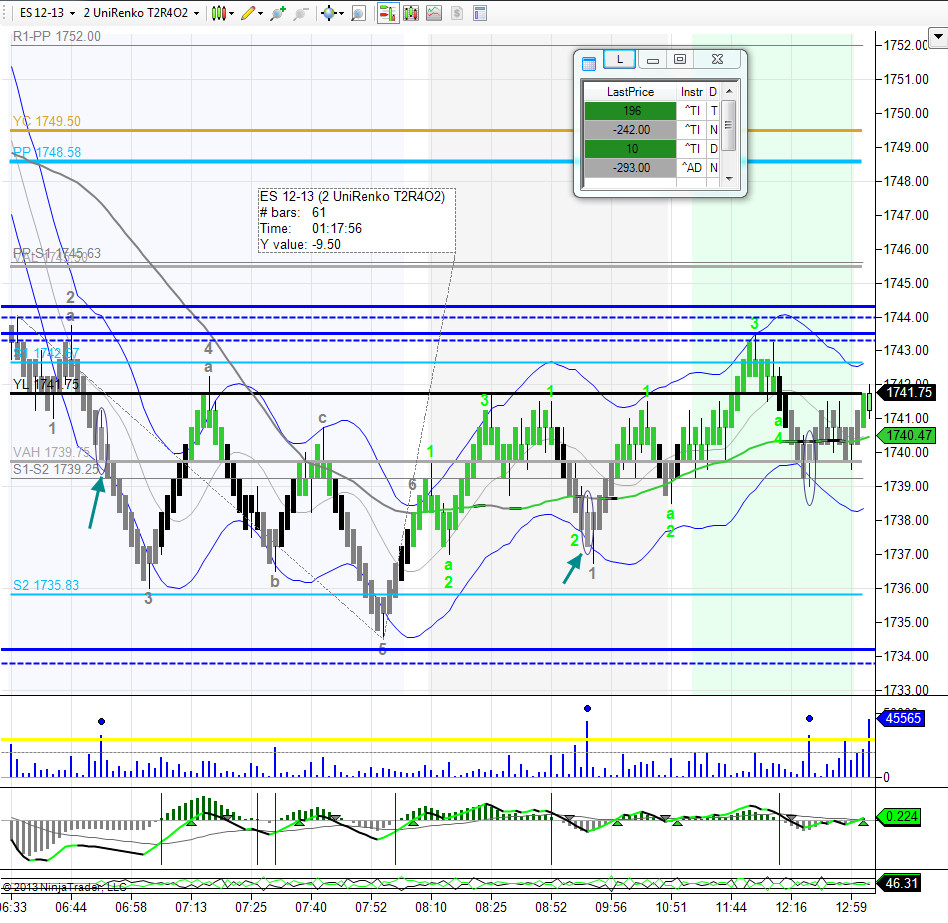Expand the drawing tools dropdown arrow
The width and height of the screenshot is (948, 923).
point(261,13)
